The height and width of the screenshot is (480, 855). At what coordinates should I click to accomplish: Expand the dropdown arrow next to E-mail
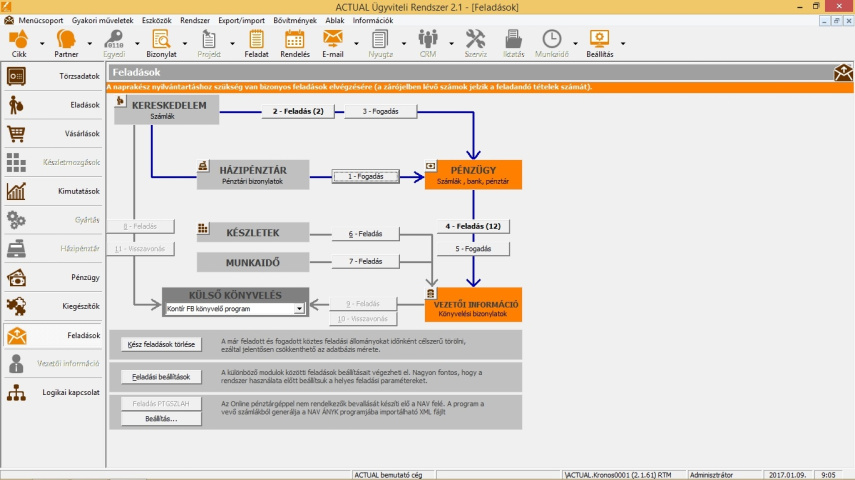click(x=353, y=43)
